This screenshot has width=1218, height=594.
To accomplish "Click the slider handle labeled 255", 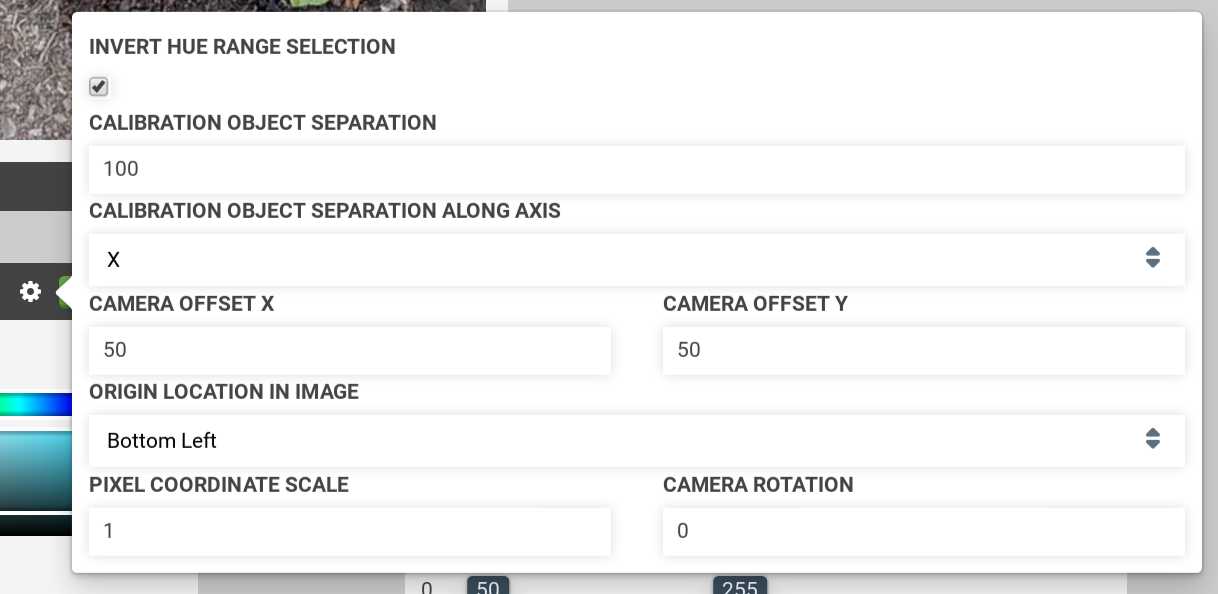I will click(x=739, y=585).
